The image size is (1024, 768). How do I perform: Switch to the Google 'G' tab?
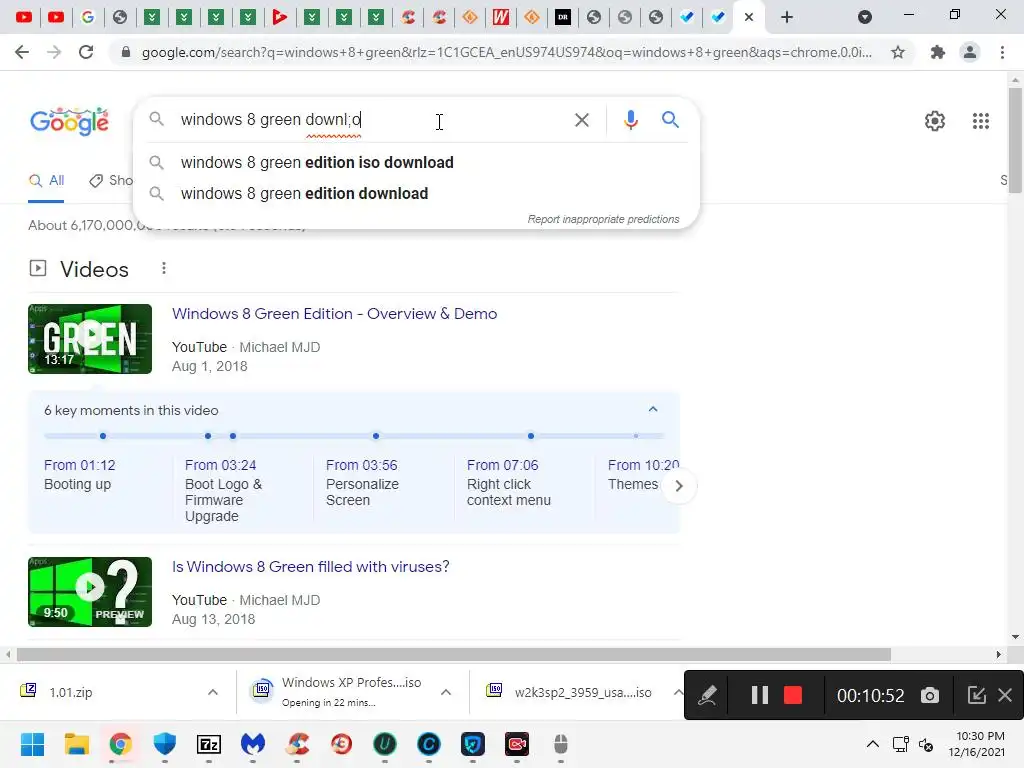pyautogui.click(x=88, y=17)
